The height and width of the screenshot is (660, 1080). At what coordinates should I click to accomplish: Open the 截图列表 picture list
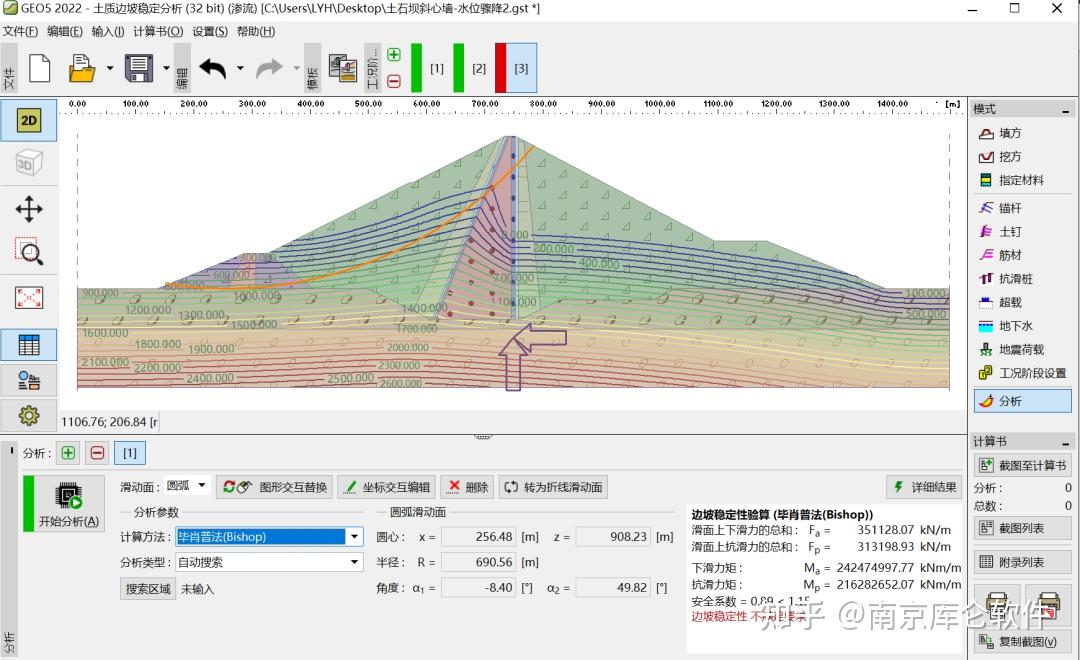[1023, 528]
